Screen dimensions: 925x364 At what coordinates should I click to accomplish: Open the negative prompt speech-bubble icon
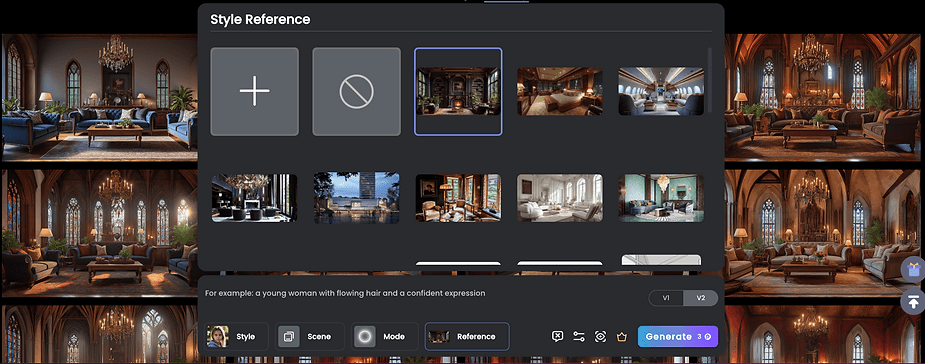(x=557, y=336)
